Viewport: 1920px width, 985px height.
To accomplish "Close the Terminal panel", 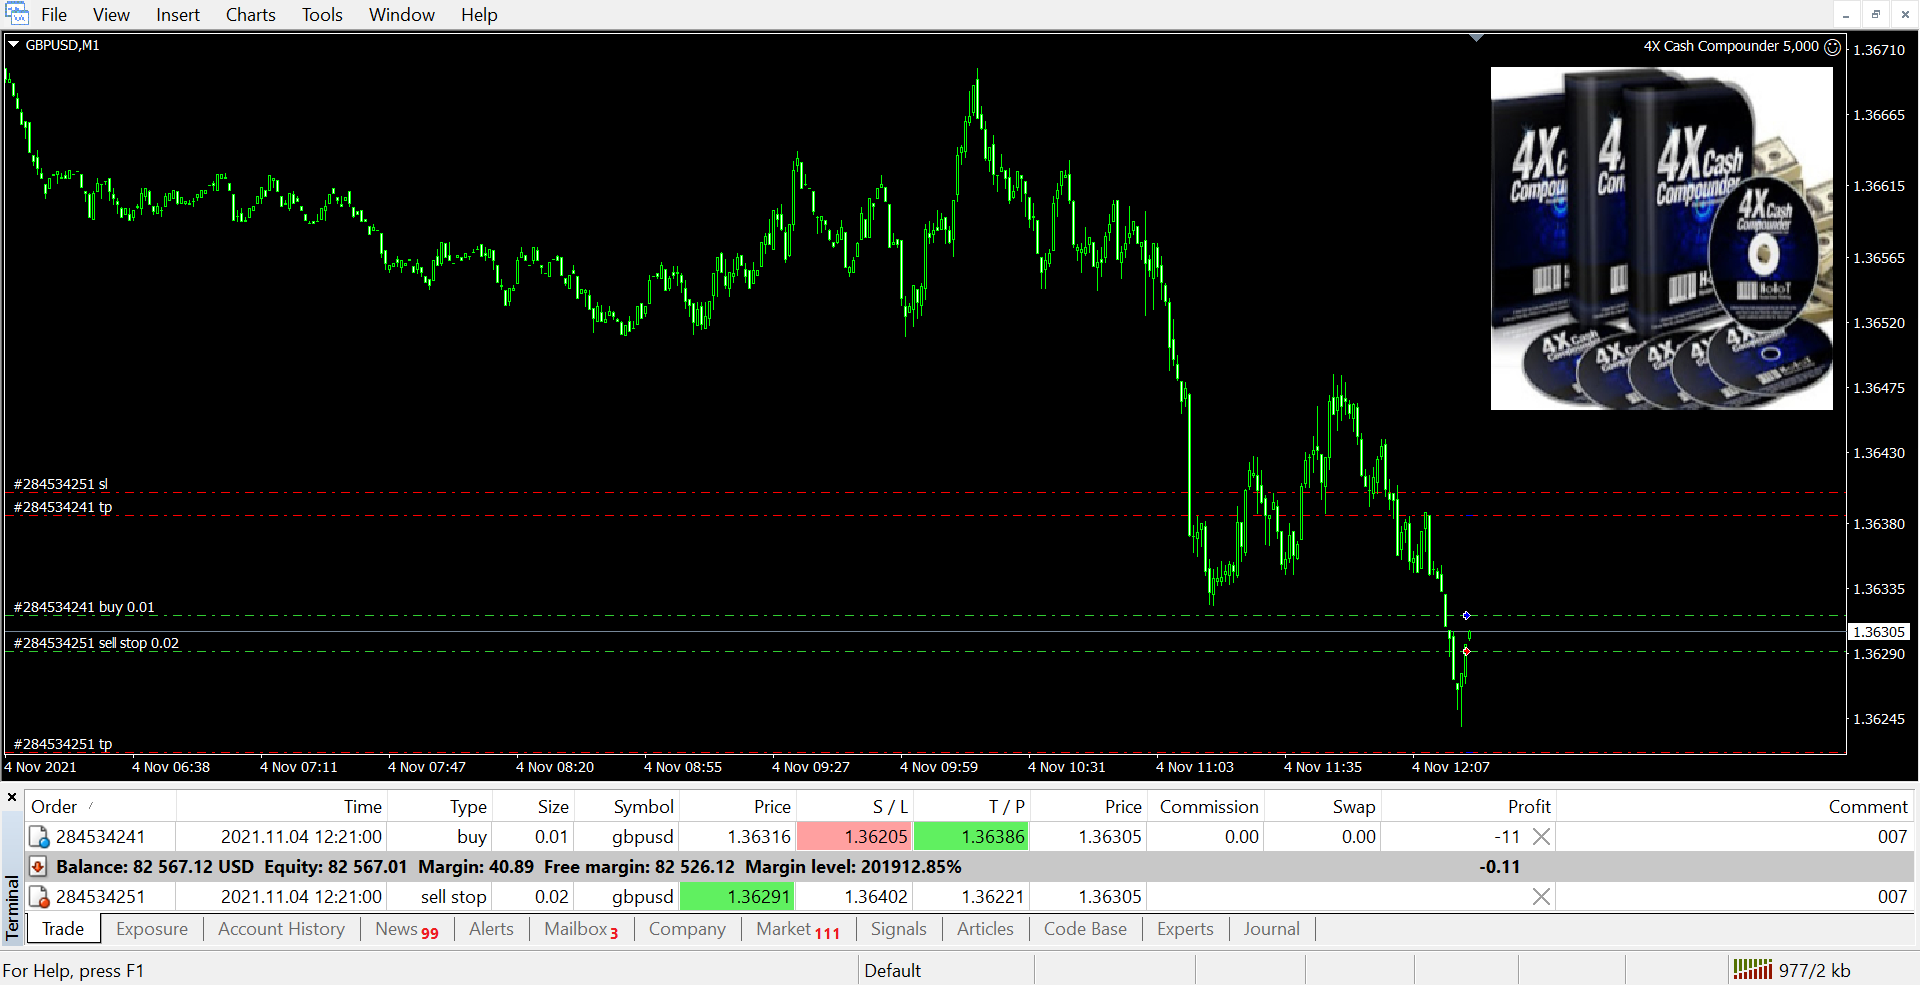I will pyautogui.click(x=12, y=797).
